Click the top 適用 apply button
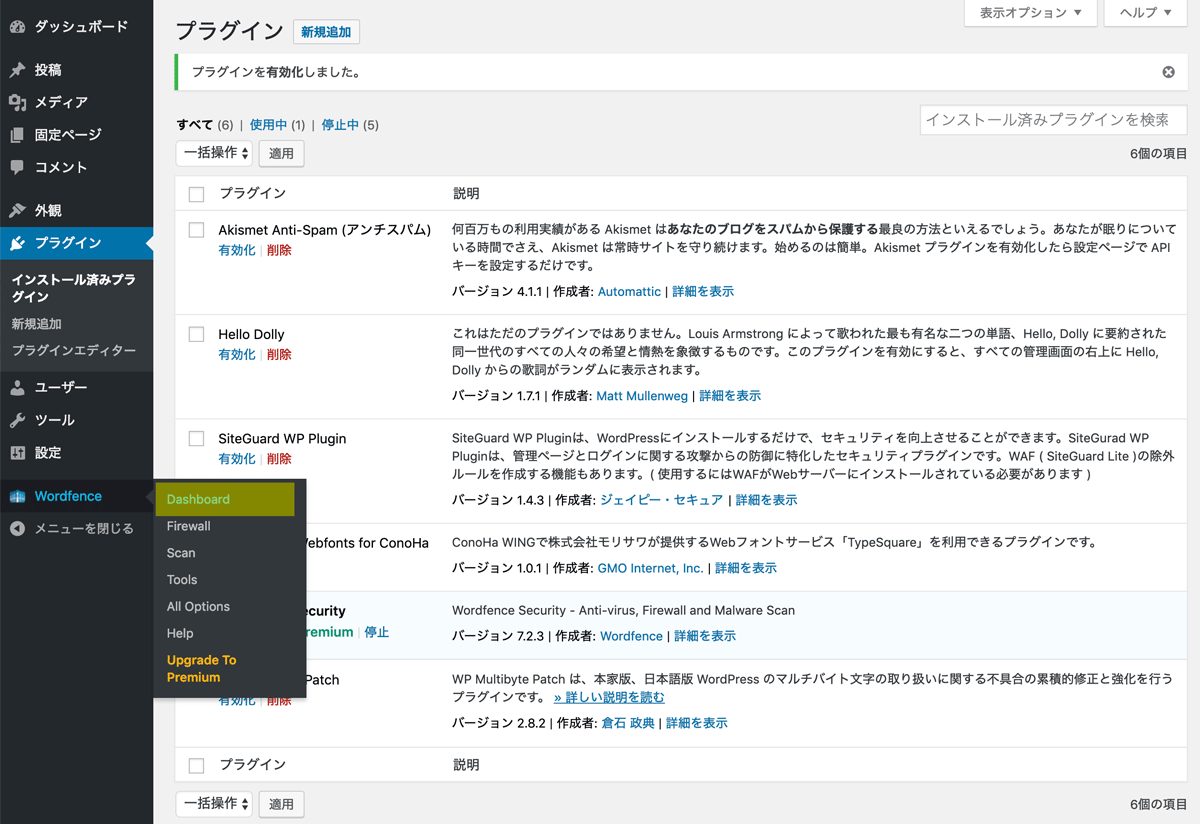The image size is (1200, 824). [x=281, y=153]
